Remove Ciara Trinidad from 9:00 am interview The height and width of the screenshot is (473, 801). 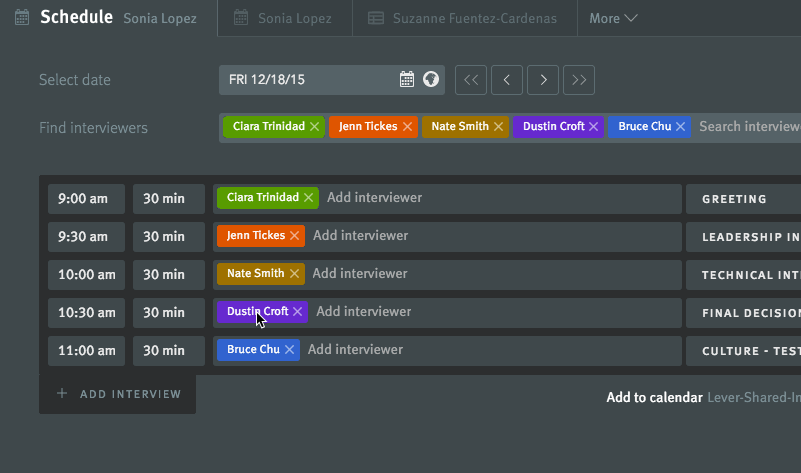pyautogui.click(x=309, y=198)
